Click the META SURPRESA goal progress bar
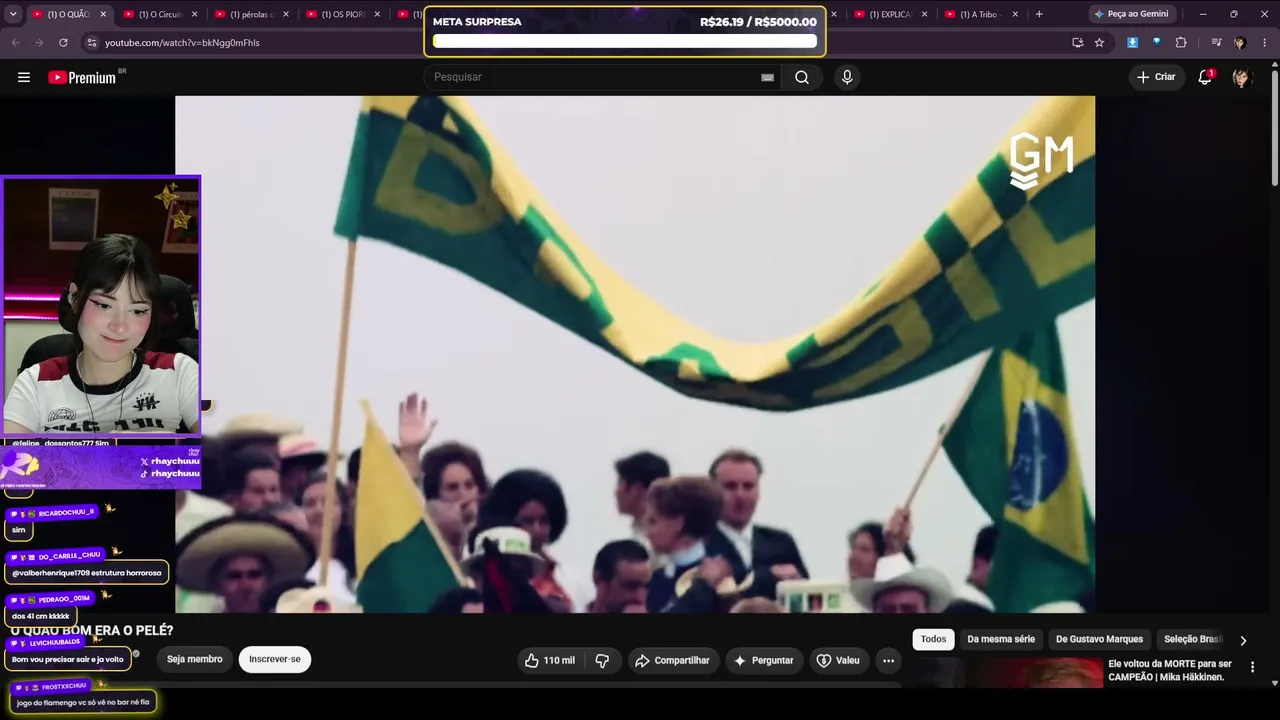 point(625,41)
